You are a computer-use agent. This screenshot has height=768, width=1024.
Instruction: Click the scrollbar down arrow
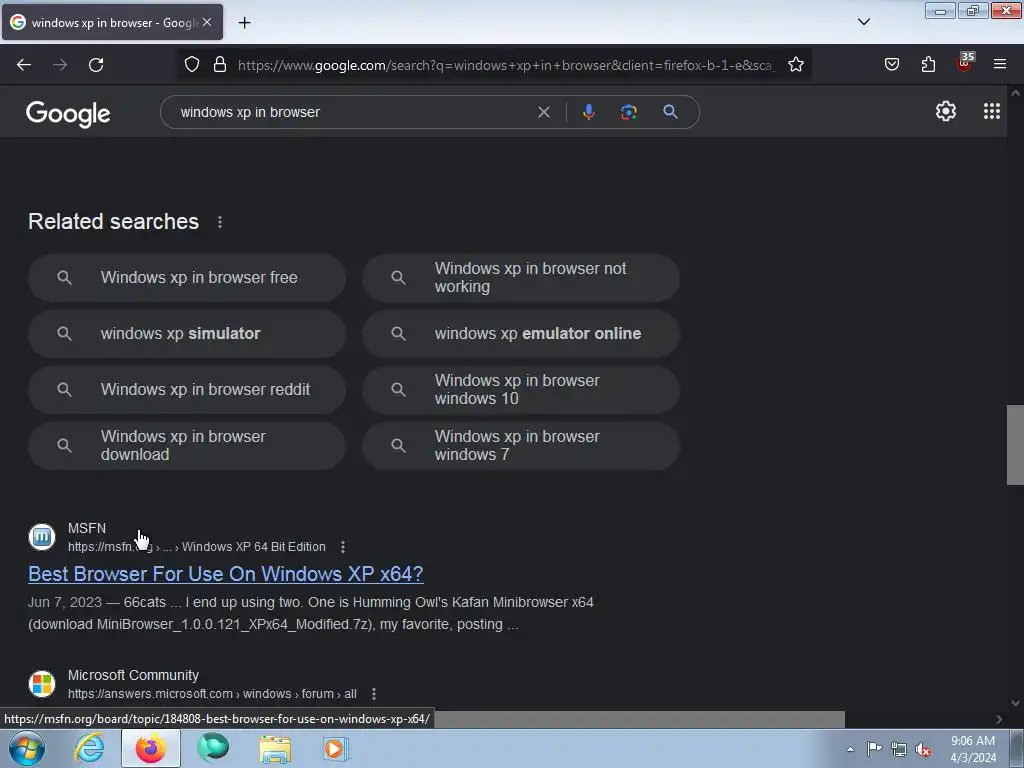point(1015,703)
